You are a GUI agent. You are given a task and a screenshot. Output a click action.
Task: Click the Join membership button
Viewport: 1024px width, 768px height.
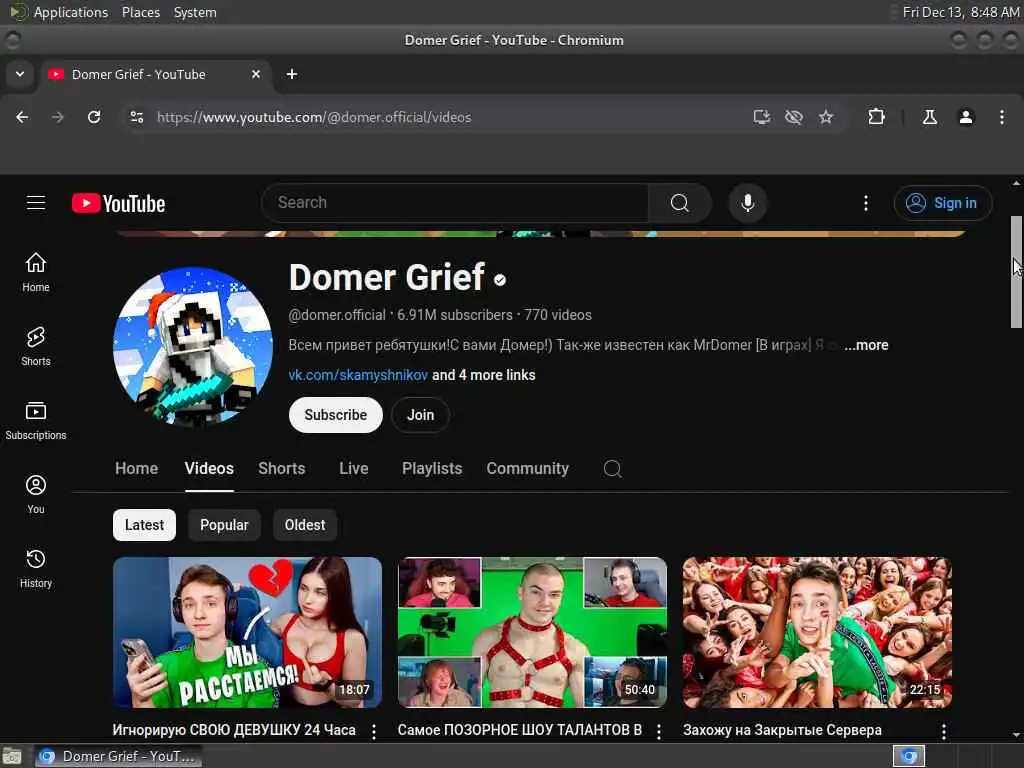(x=421, y=415)
